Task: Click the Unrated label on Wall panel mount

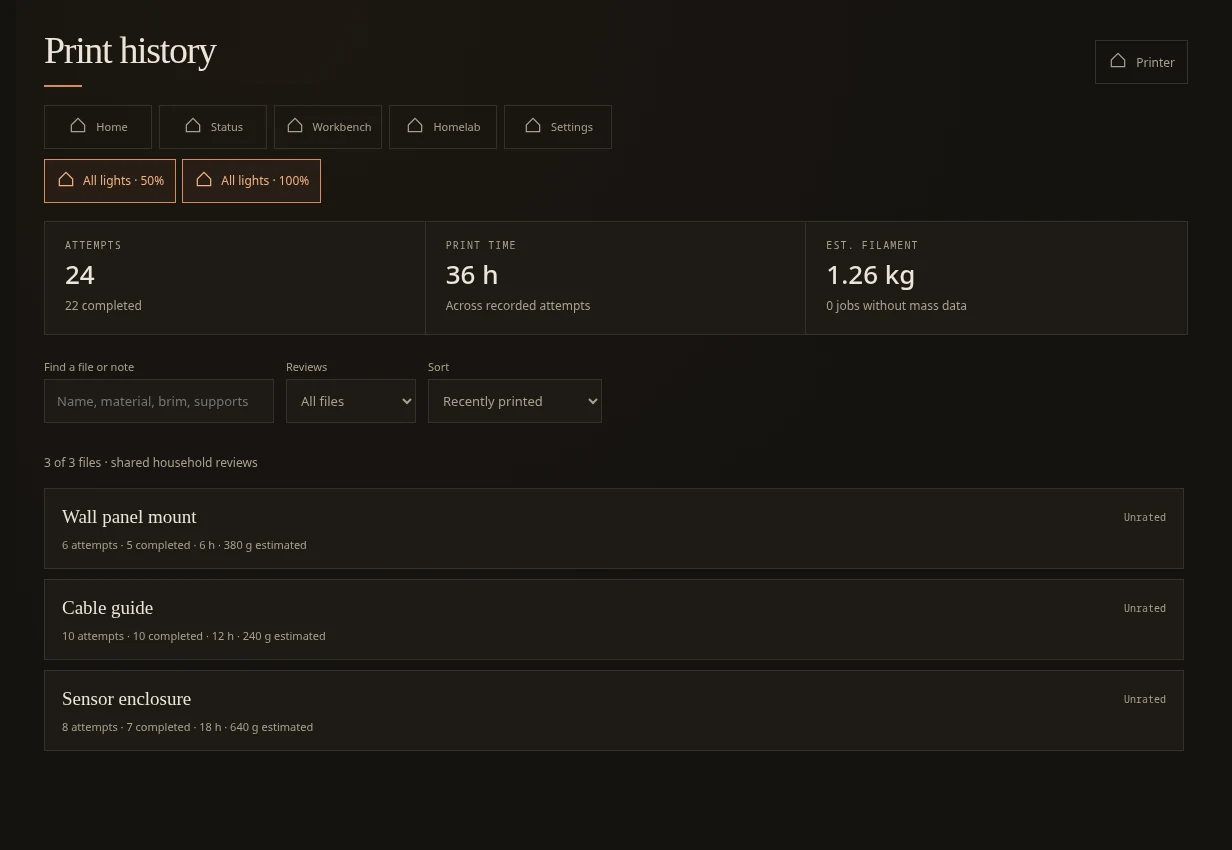Action: click(x=1145, y=517)
